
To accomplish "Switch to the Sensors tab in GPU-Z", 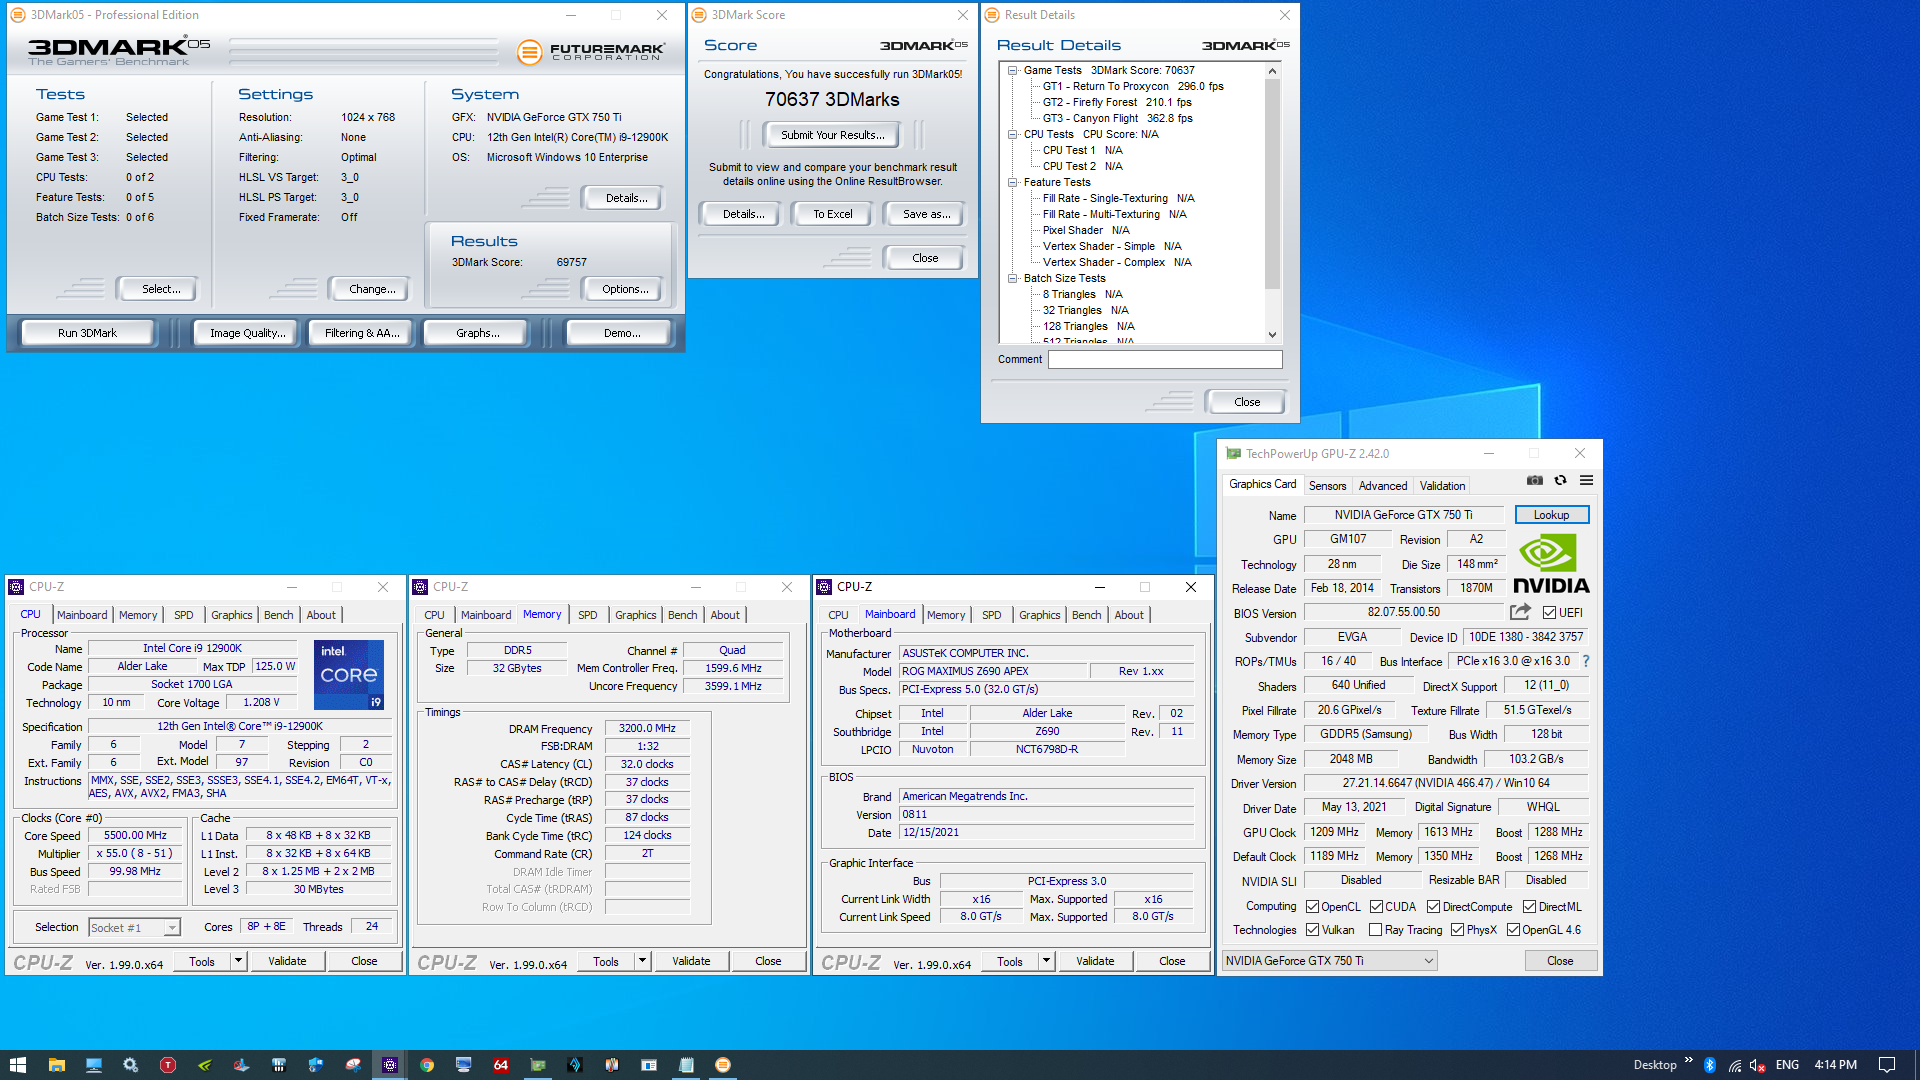I will [1327, 486].
